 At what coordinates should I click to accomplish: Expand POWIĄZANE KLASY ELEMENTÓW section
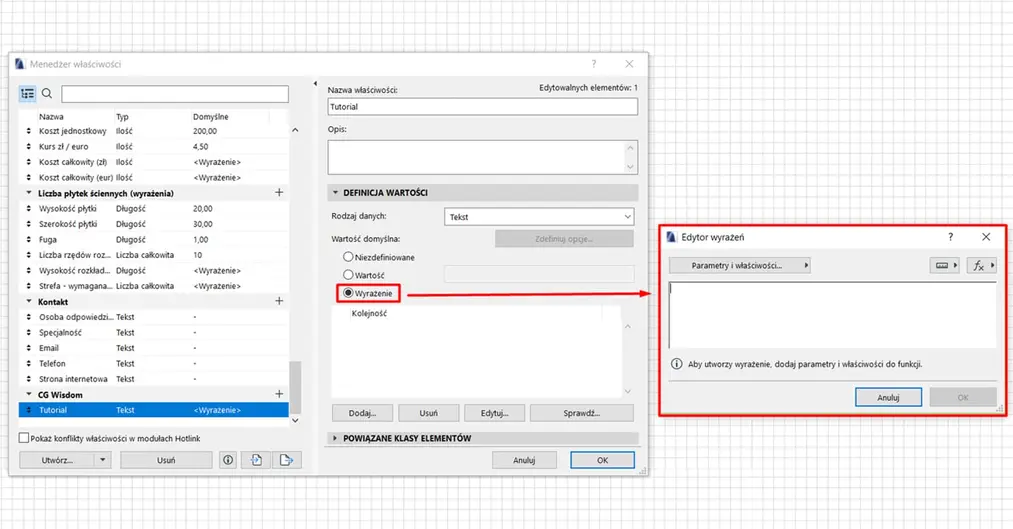(x=335, y=438)
